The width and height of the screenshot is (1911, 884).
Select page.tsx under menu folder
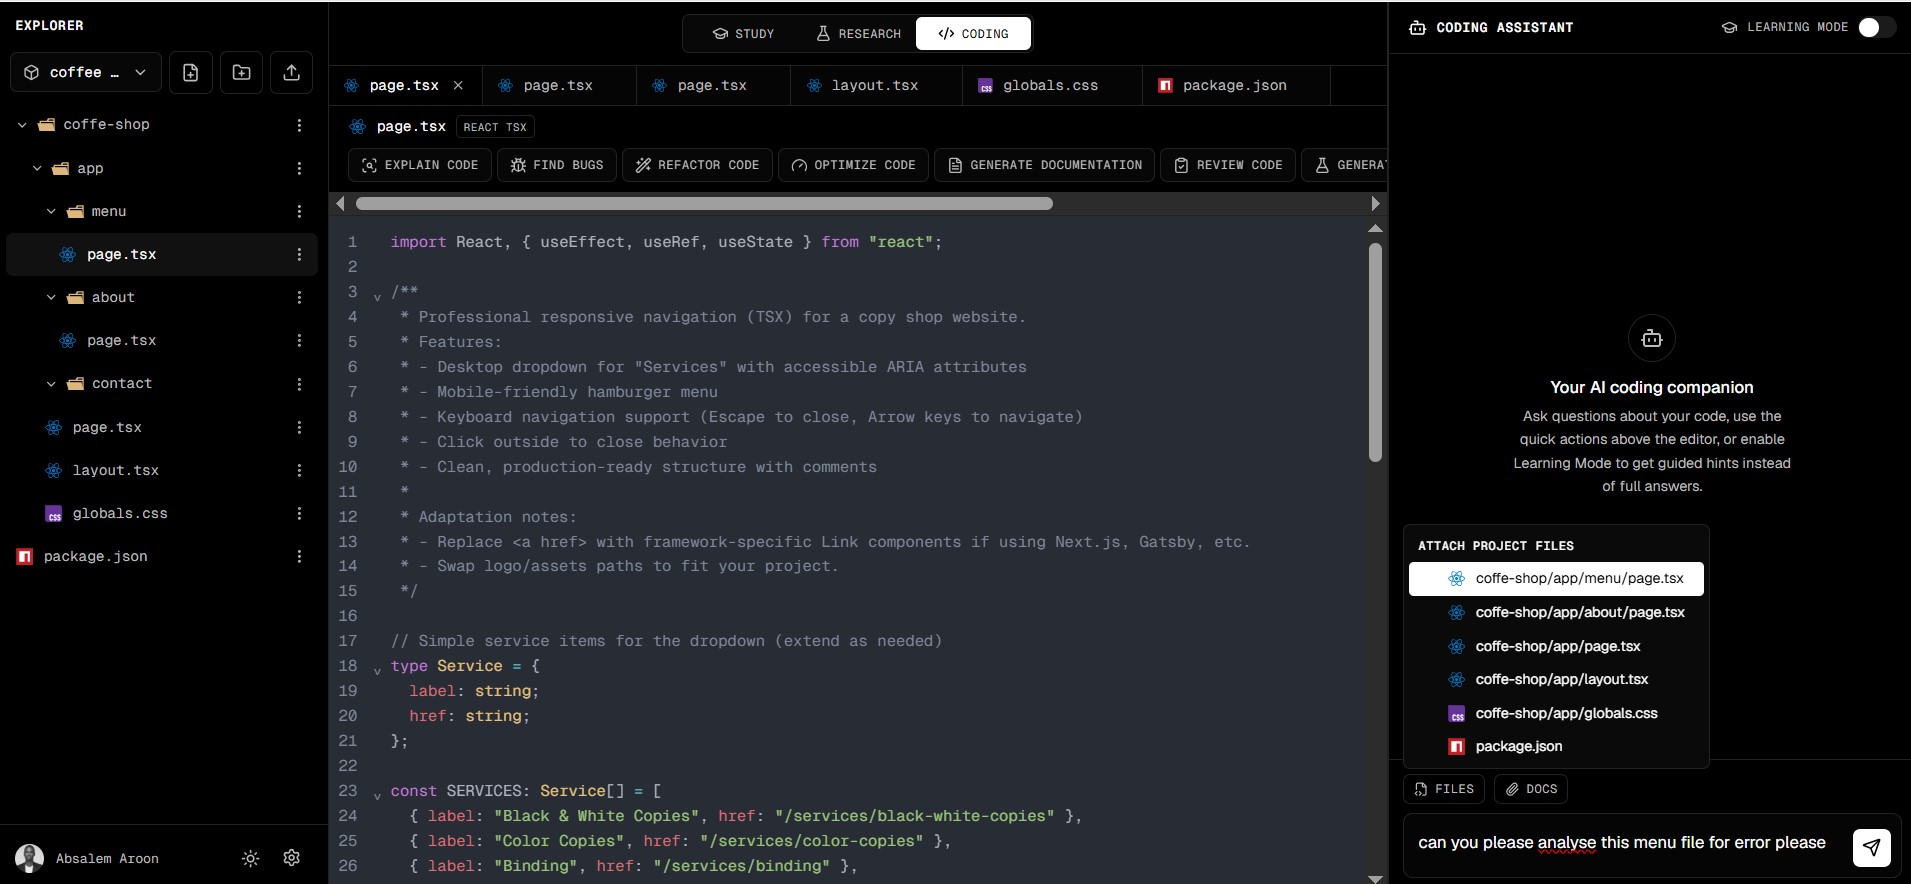(162, 254)
